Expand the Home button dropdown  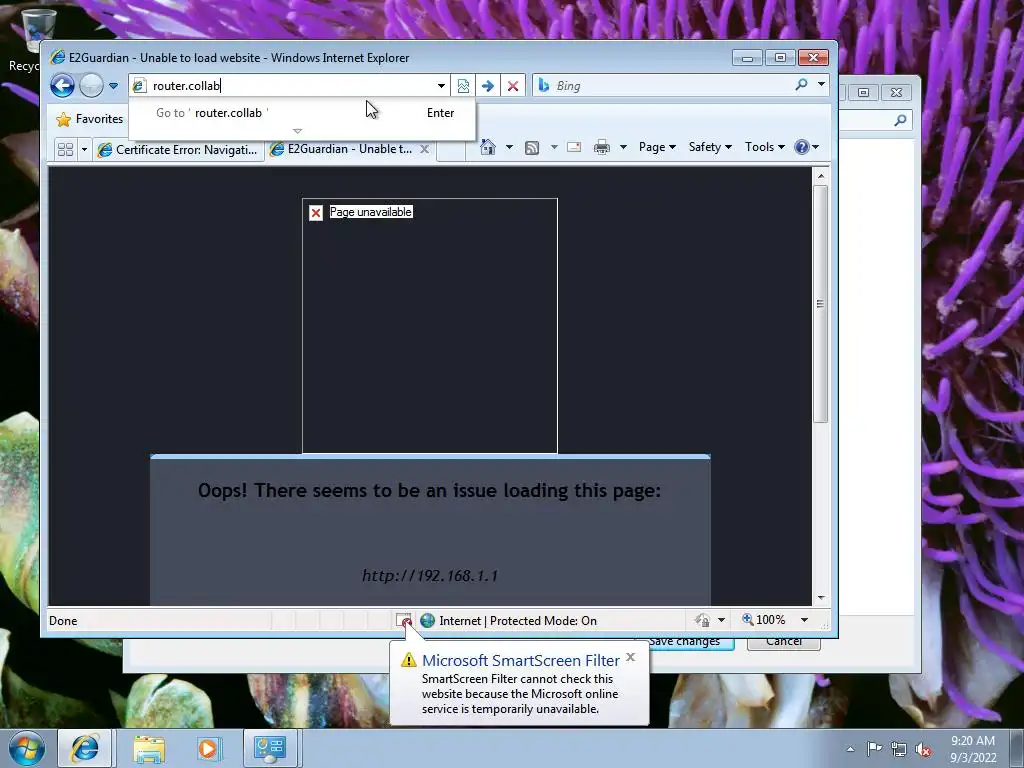tap(509, 147)
